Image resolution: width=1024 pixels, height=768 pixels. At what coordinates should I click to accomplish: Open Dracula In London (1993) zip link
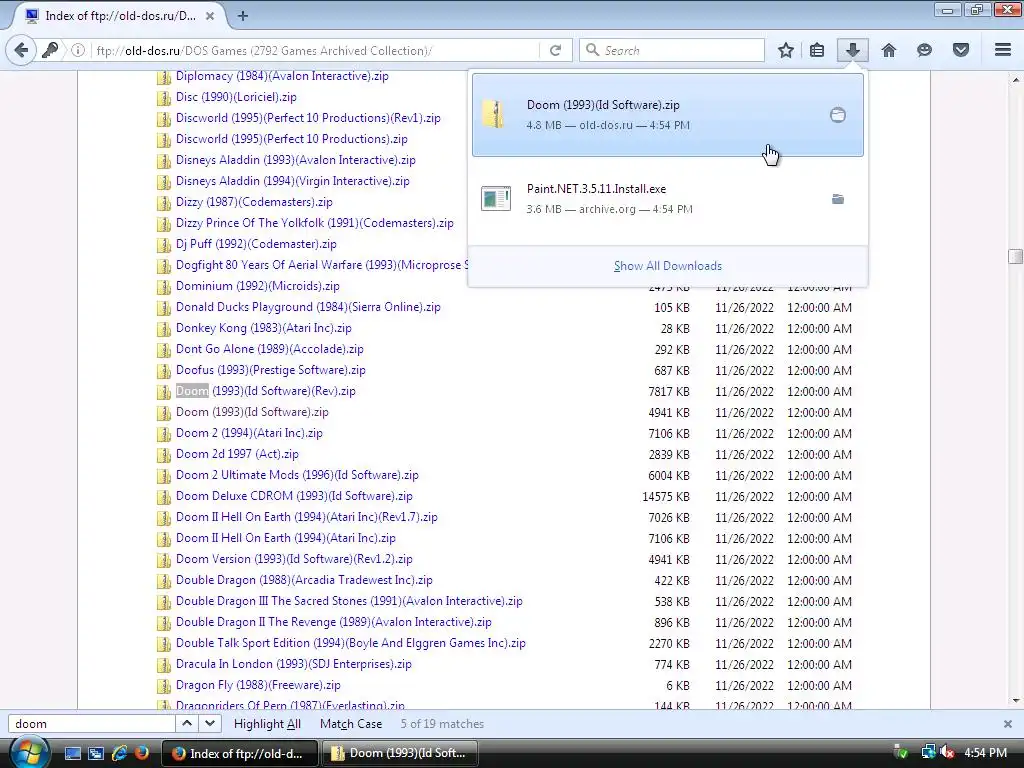point(293,664)
